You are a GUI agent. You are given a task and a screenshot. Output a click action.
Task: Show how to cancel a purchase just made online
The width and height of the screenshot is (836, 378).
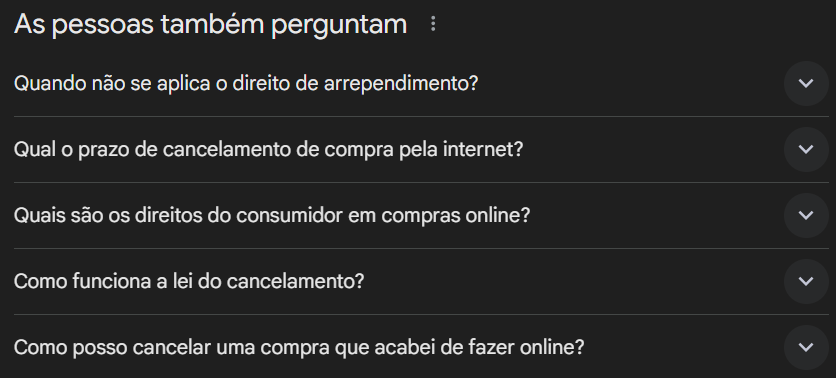pos(421,348)
